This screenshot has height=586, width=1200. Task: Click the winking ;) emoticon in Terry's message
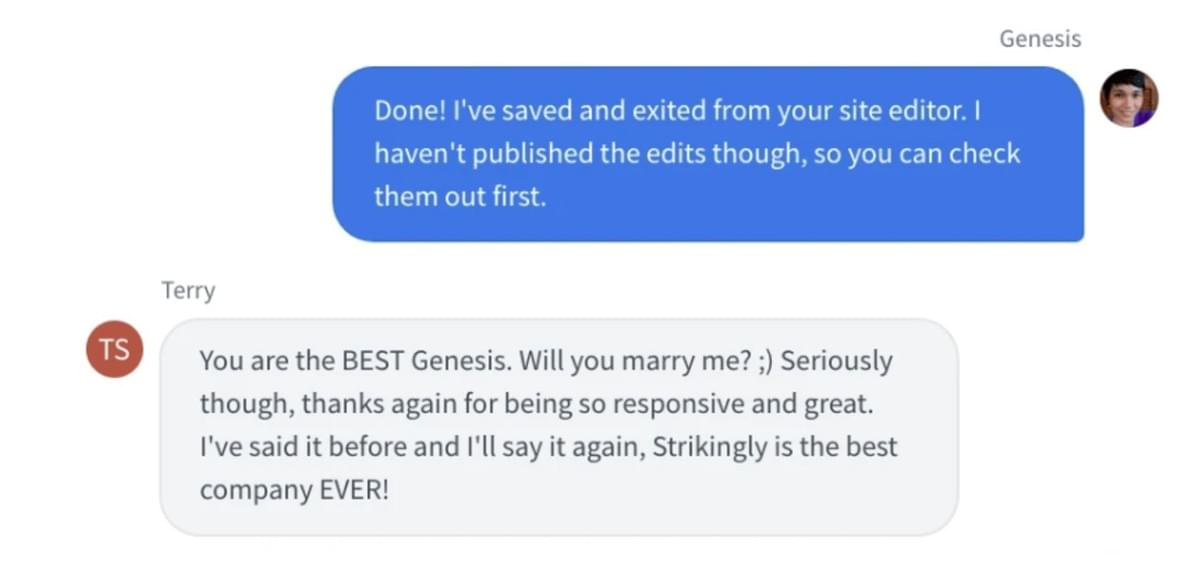coord(764,361)
